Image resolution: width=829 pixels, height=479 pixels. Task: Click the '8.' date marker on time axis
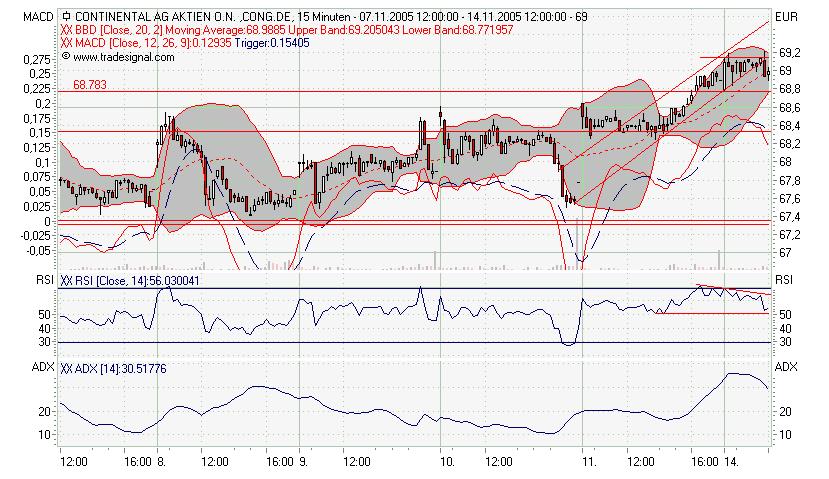click(160, 463)
